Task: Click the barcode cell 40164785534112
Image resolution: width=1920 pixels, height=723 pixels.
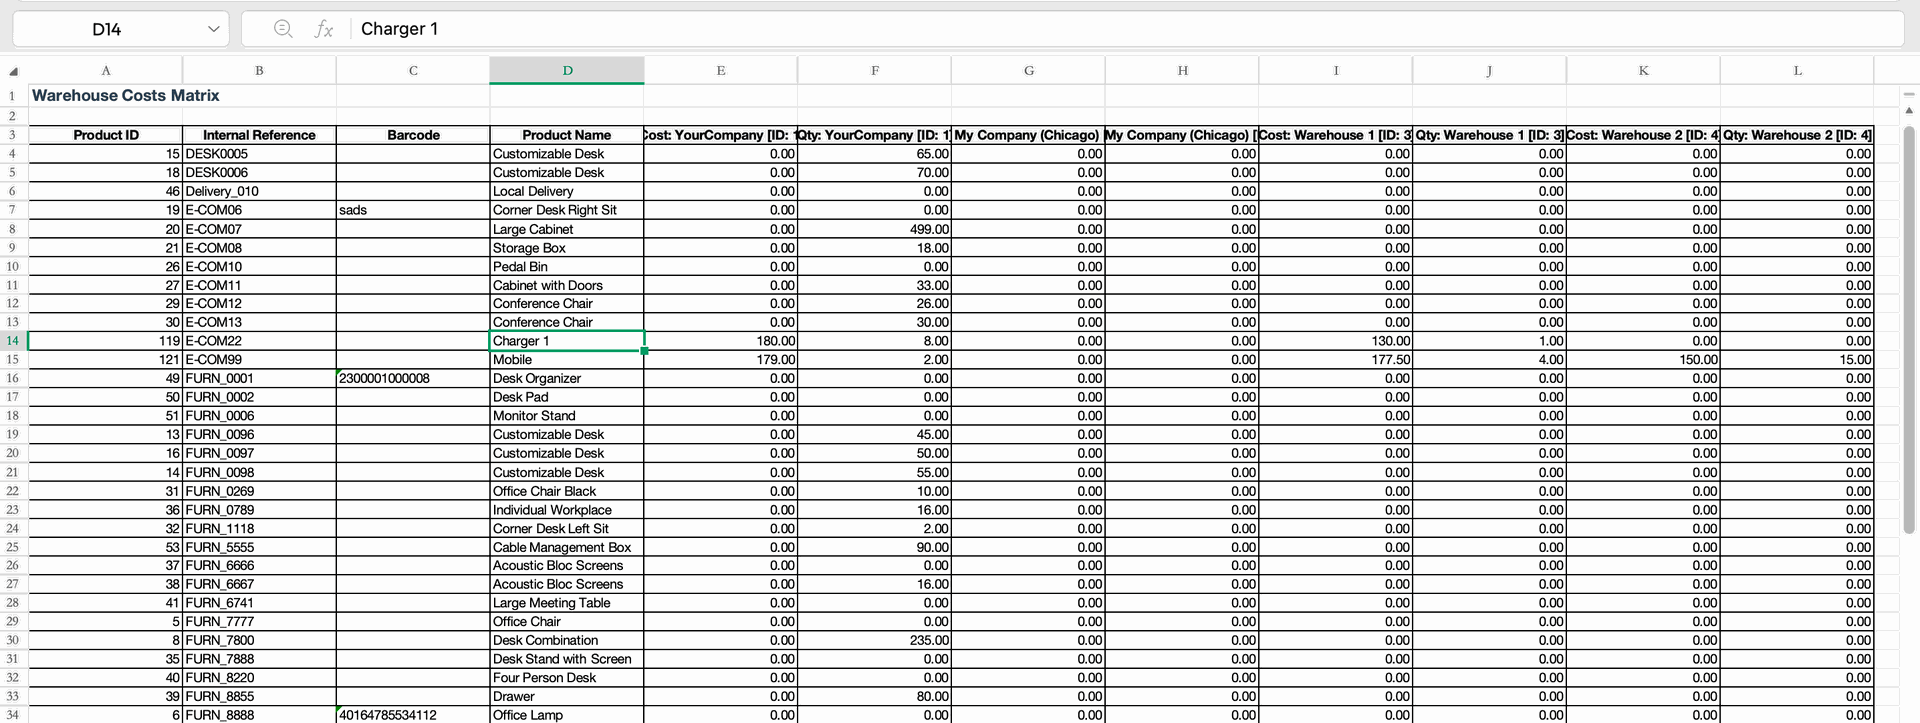Action: tap(413, 715)
